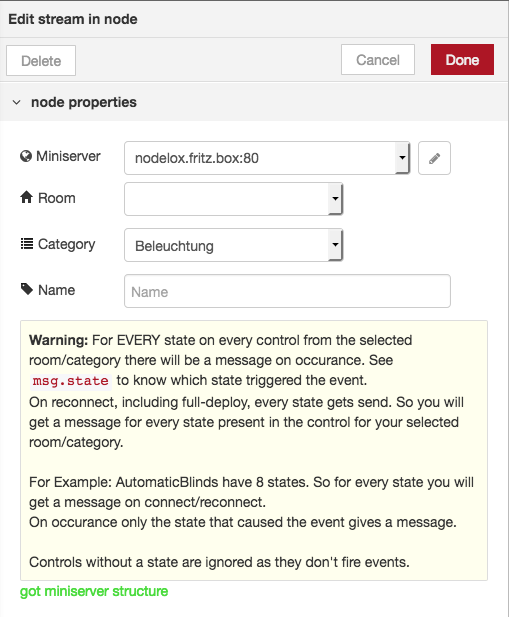Click the node properties header label
This screenshot has height=617, width=509.
tap(84, 102)
